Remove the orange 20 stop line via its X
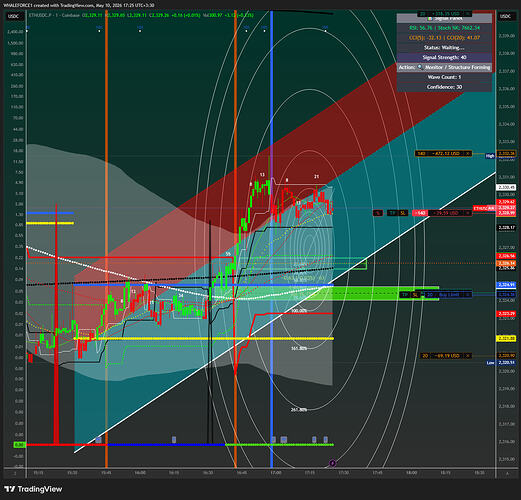The image size is (521, 500). pos(468,356)
